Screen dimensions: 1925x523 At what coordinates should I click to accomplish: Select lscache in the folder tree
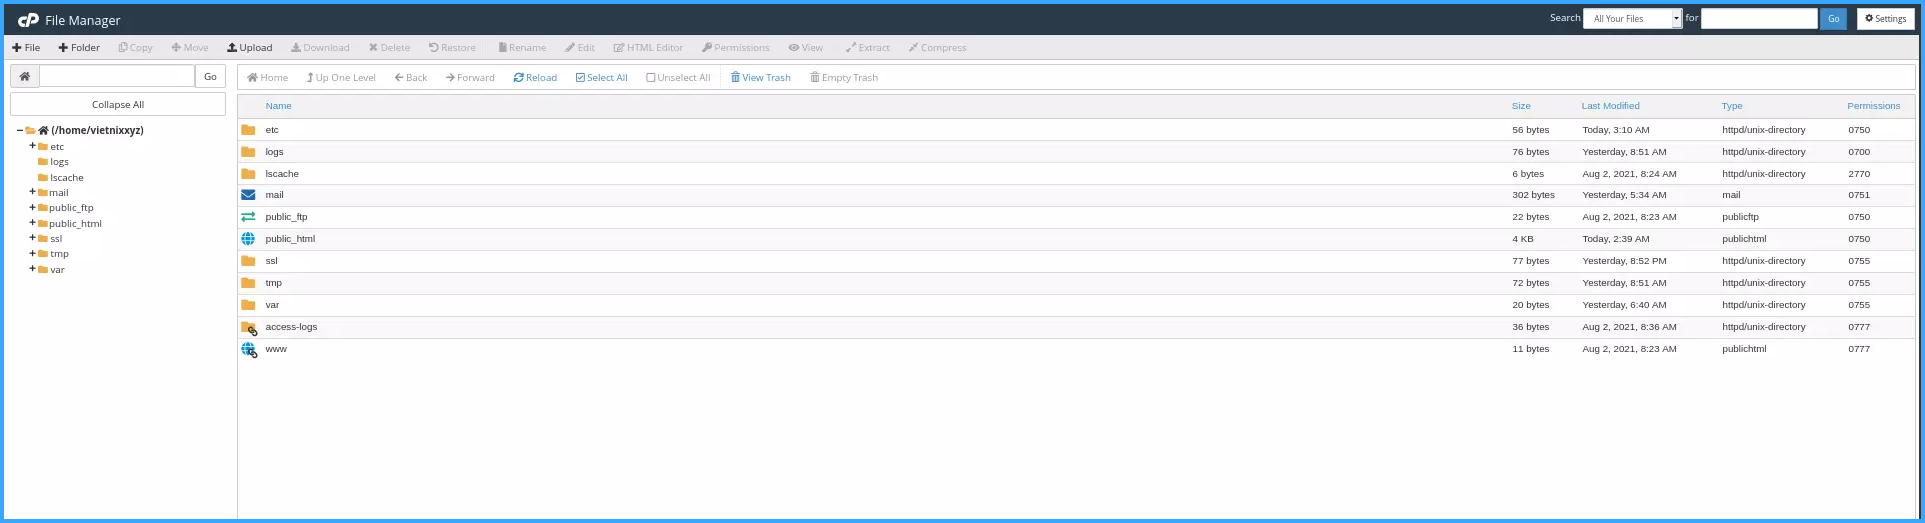[67, 178]
